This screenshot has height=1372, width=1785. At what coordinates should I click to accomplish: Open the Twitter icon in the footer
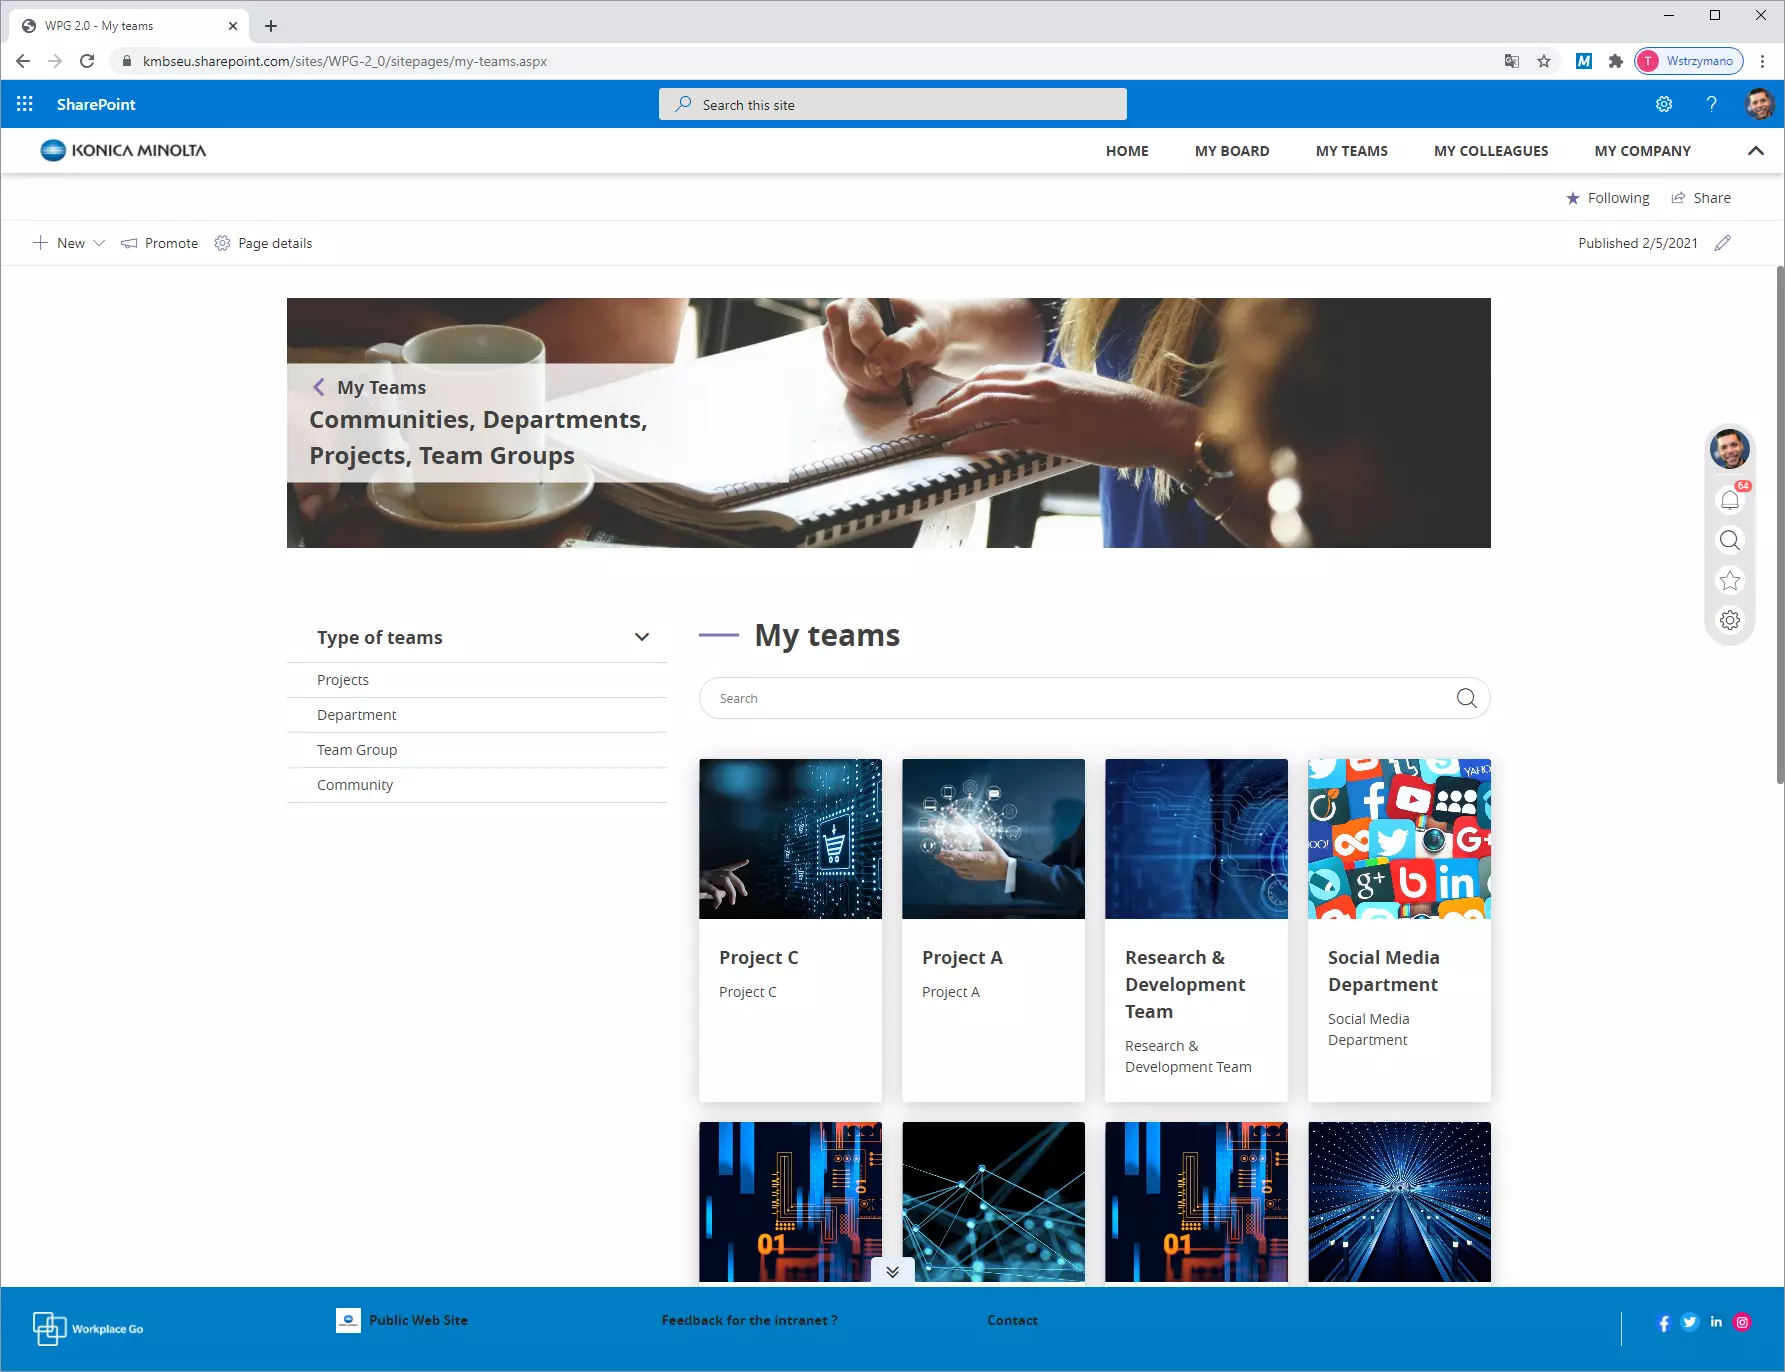1690,1322
